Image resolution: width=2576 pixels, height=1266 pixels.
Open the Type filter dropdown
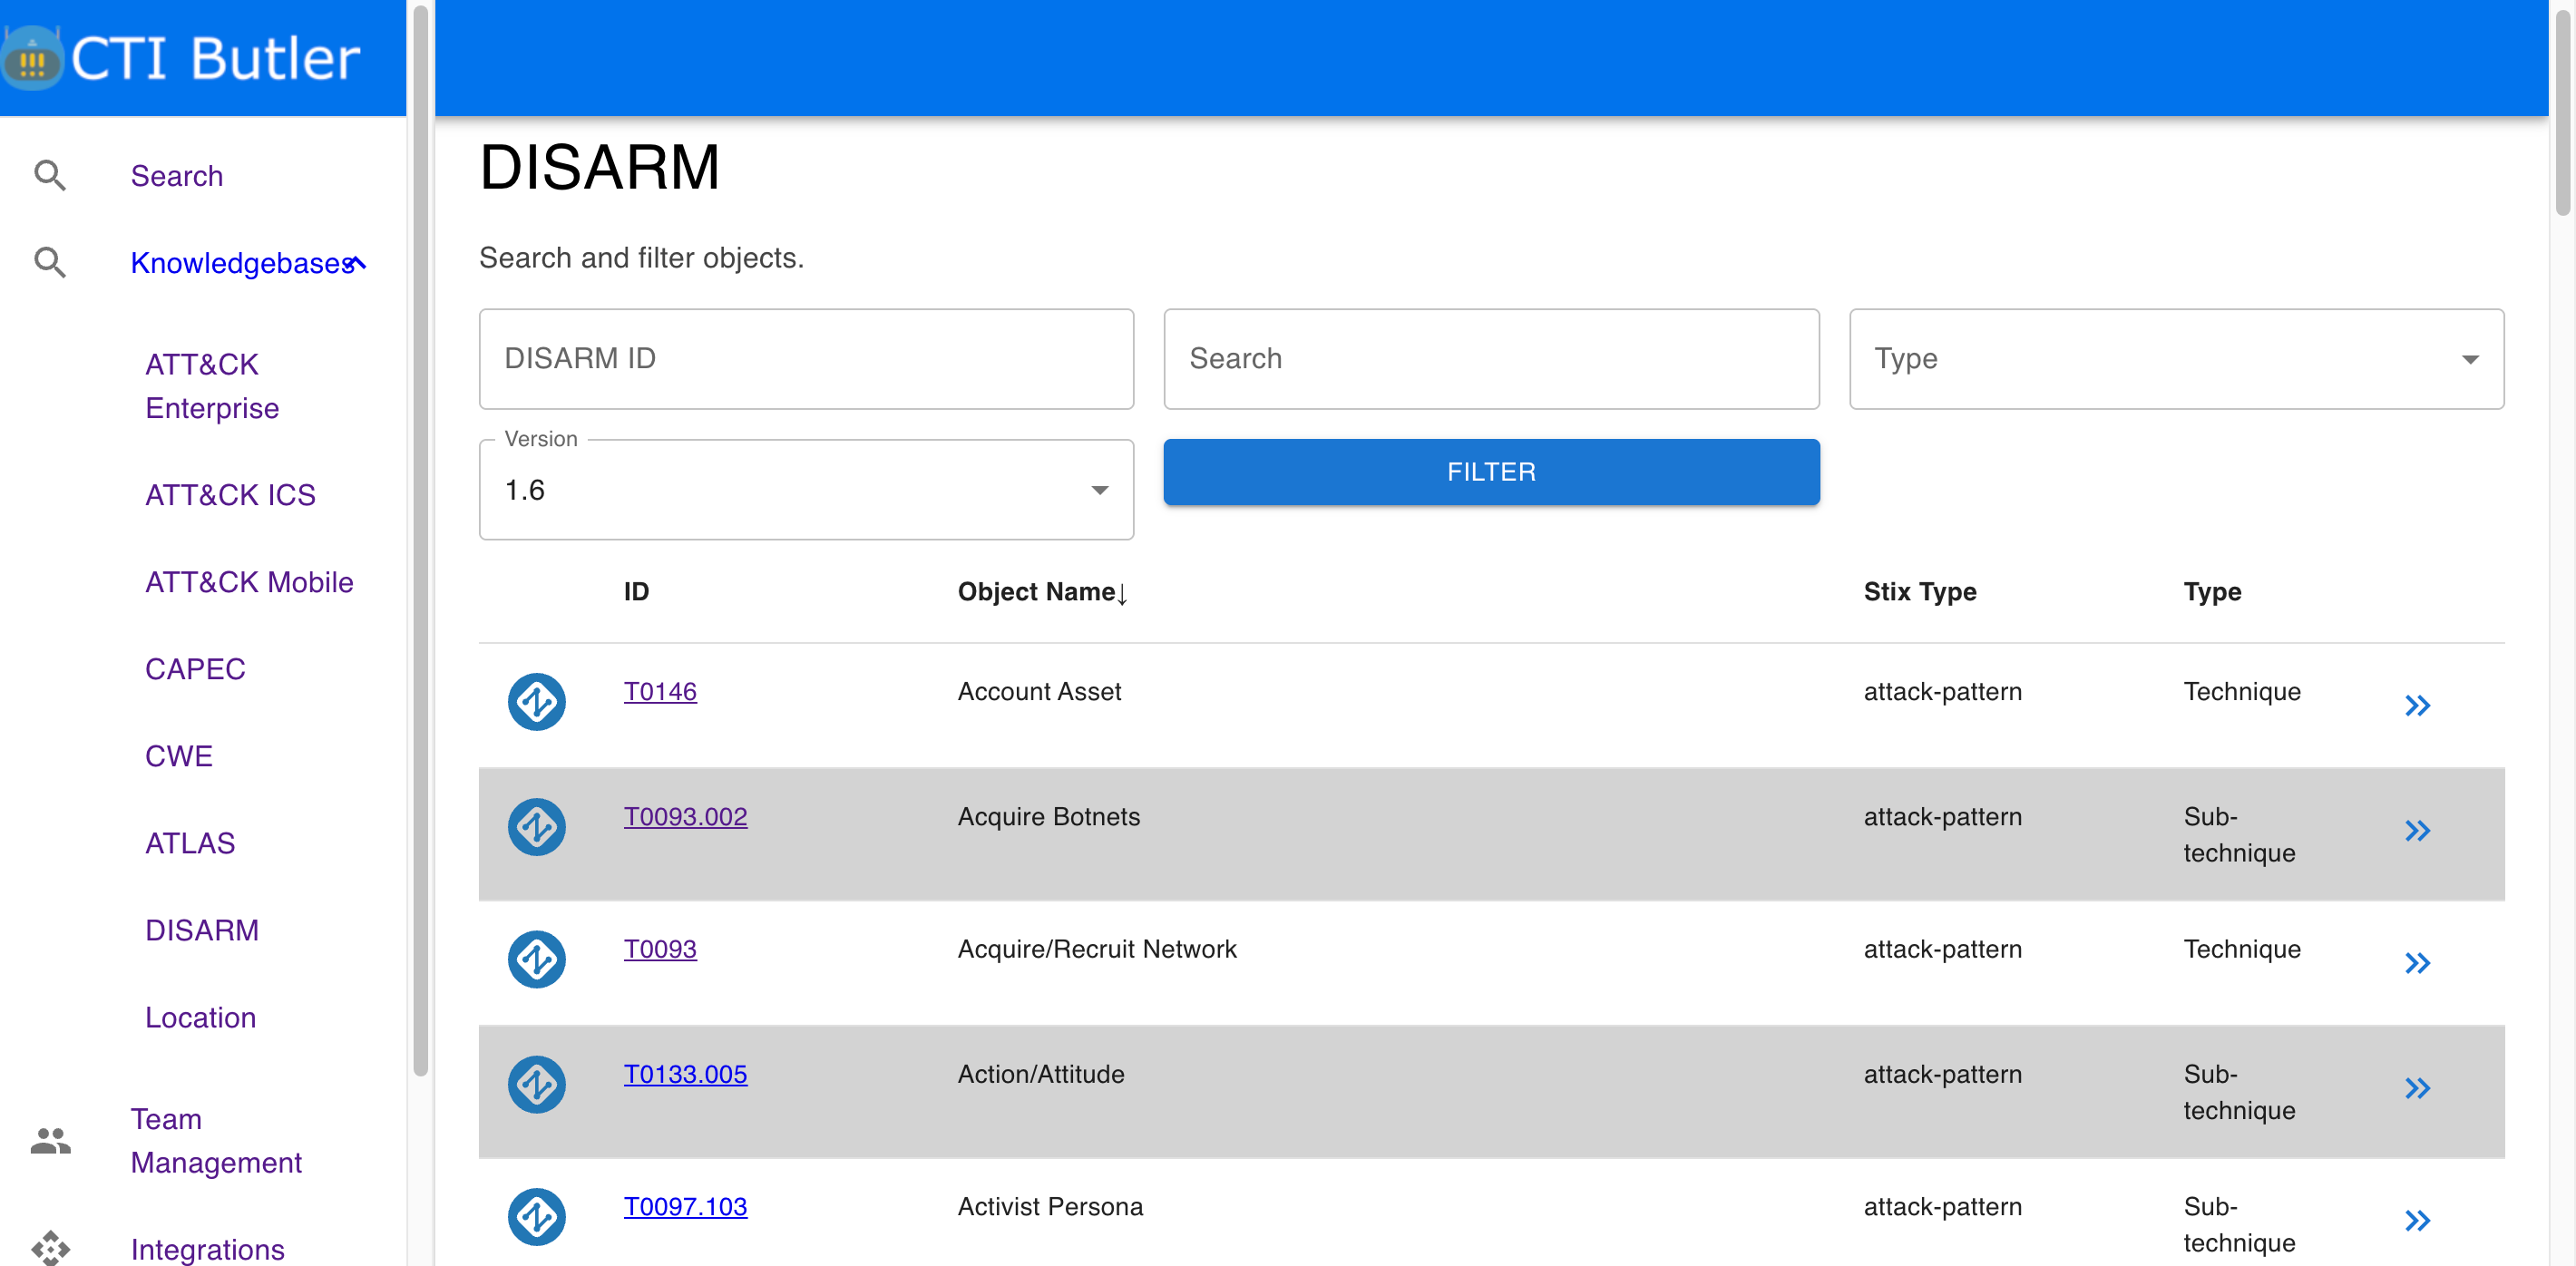tap(2176, 359)
